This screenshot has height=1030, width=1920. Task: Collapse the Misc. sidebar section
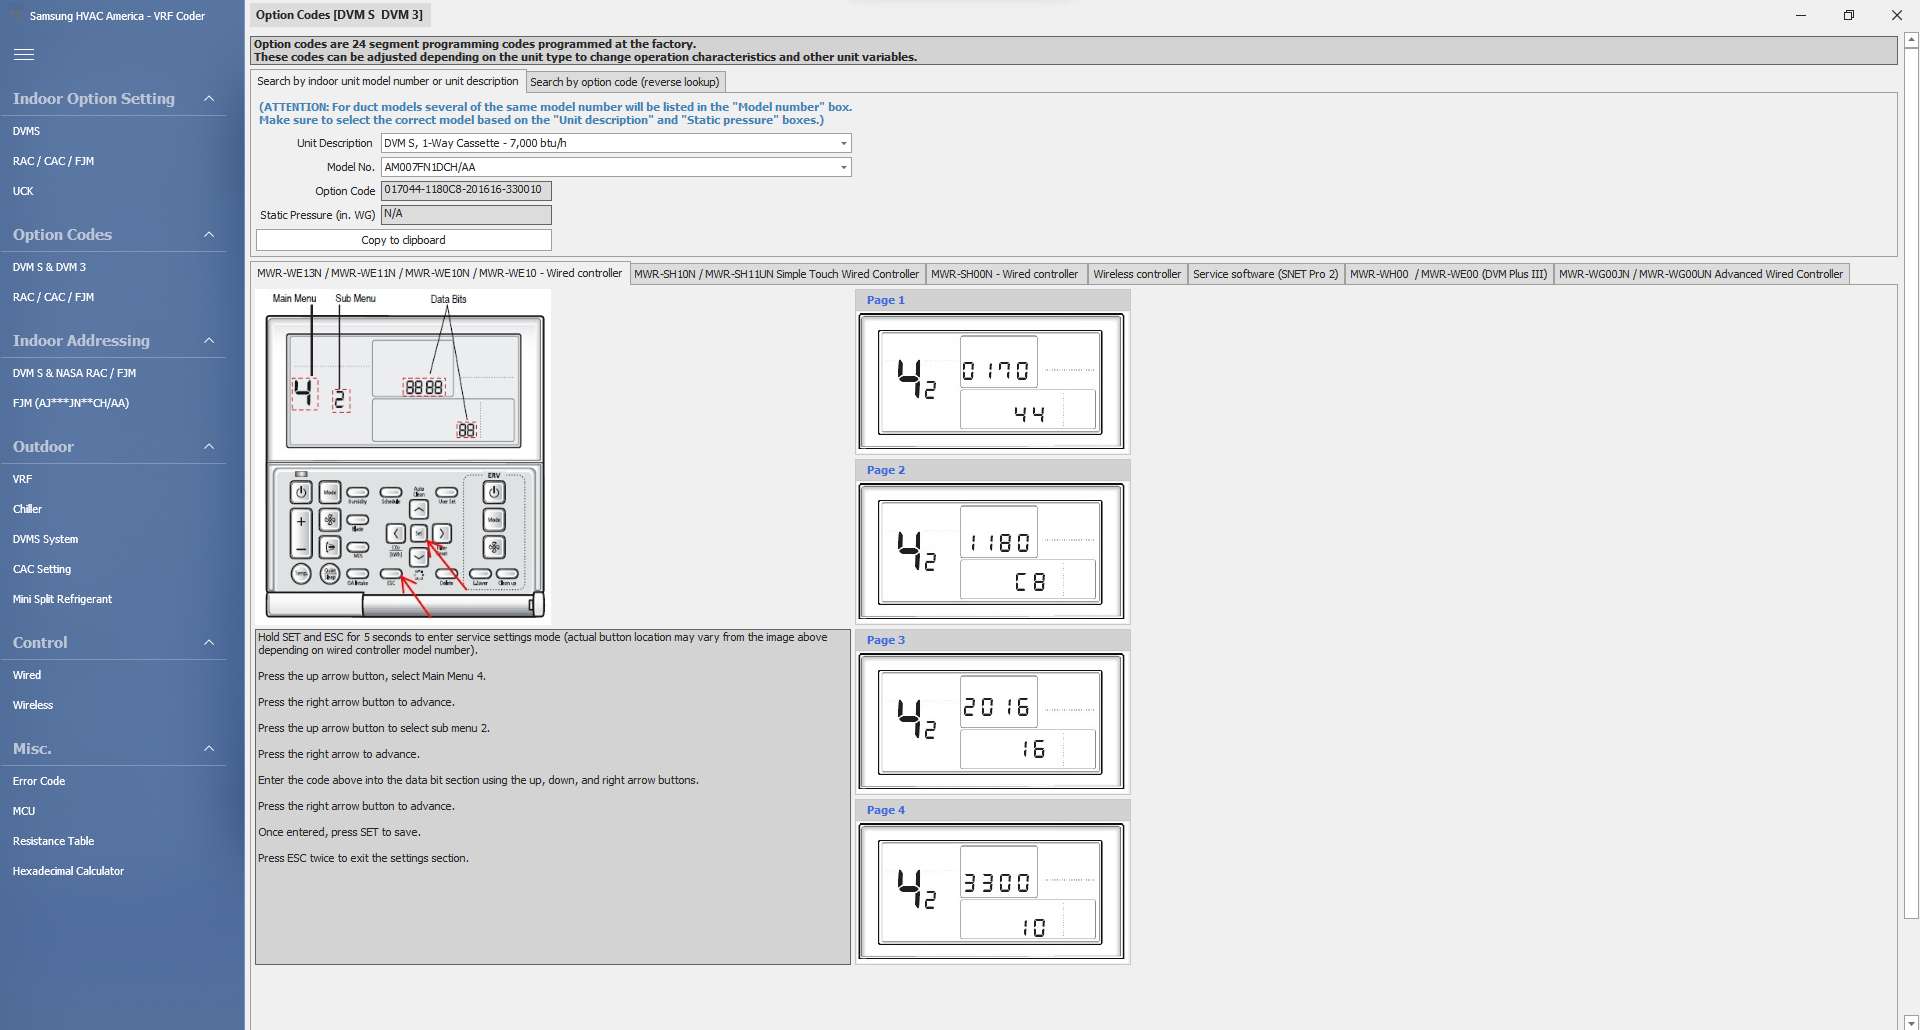(x=209, y=749)
